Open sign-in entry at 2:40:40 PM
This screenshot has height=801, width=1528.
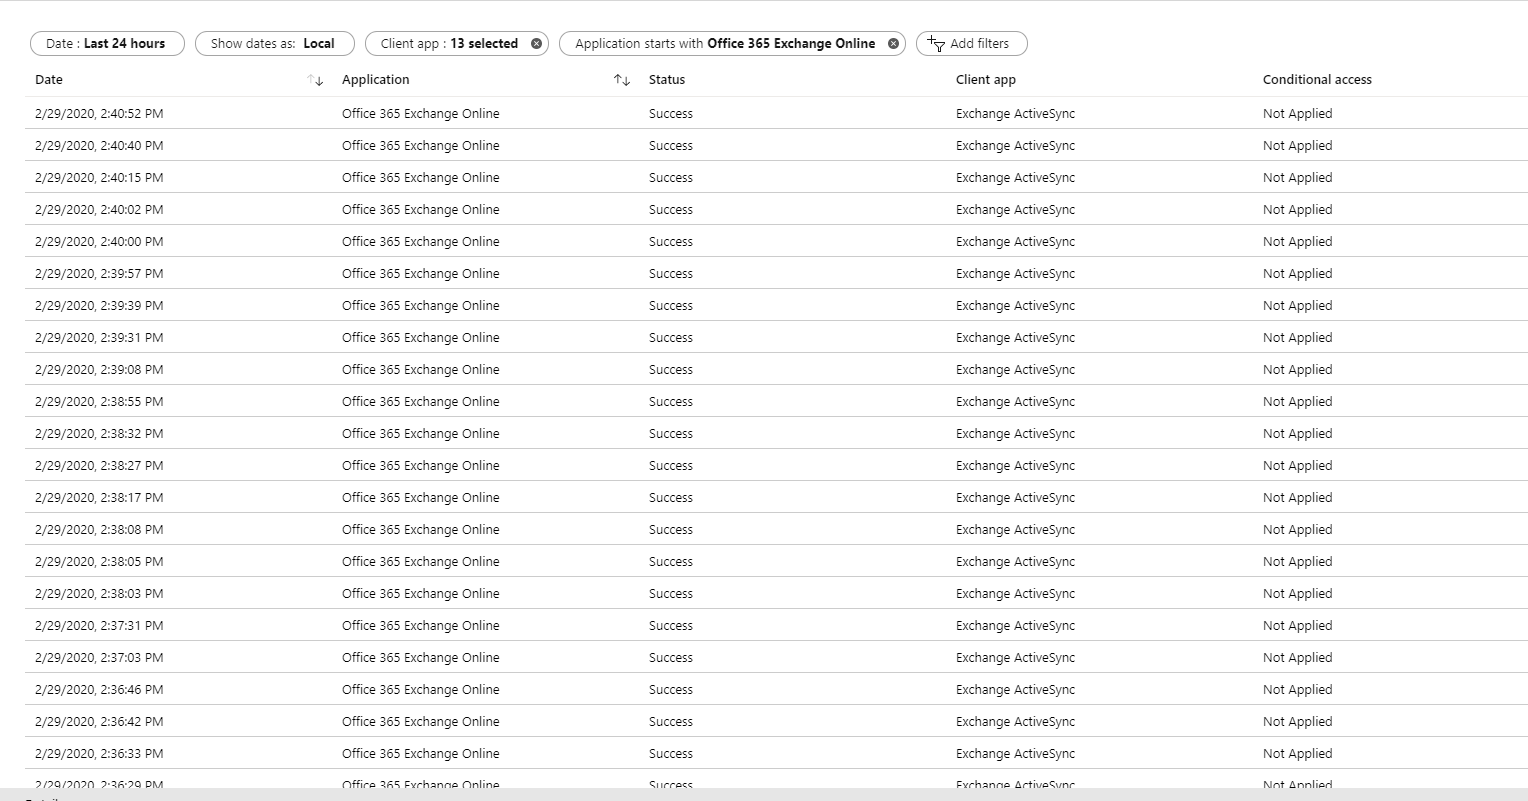tap(776, 145)
